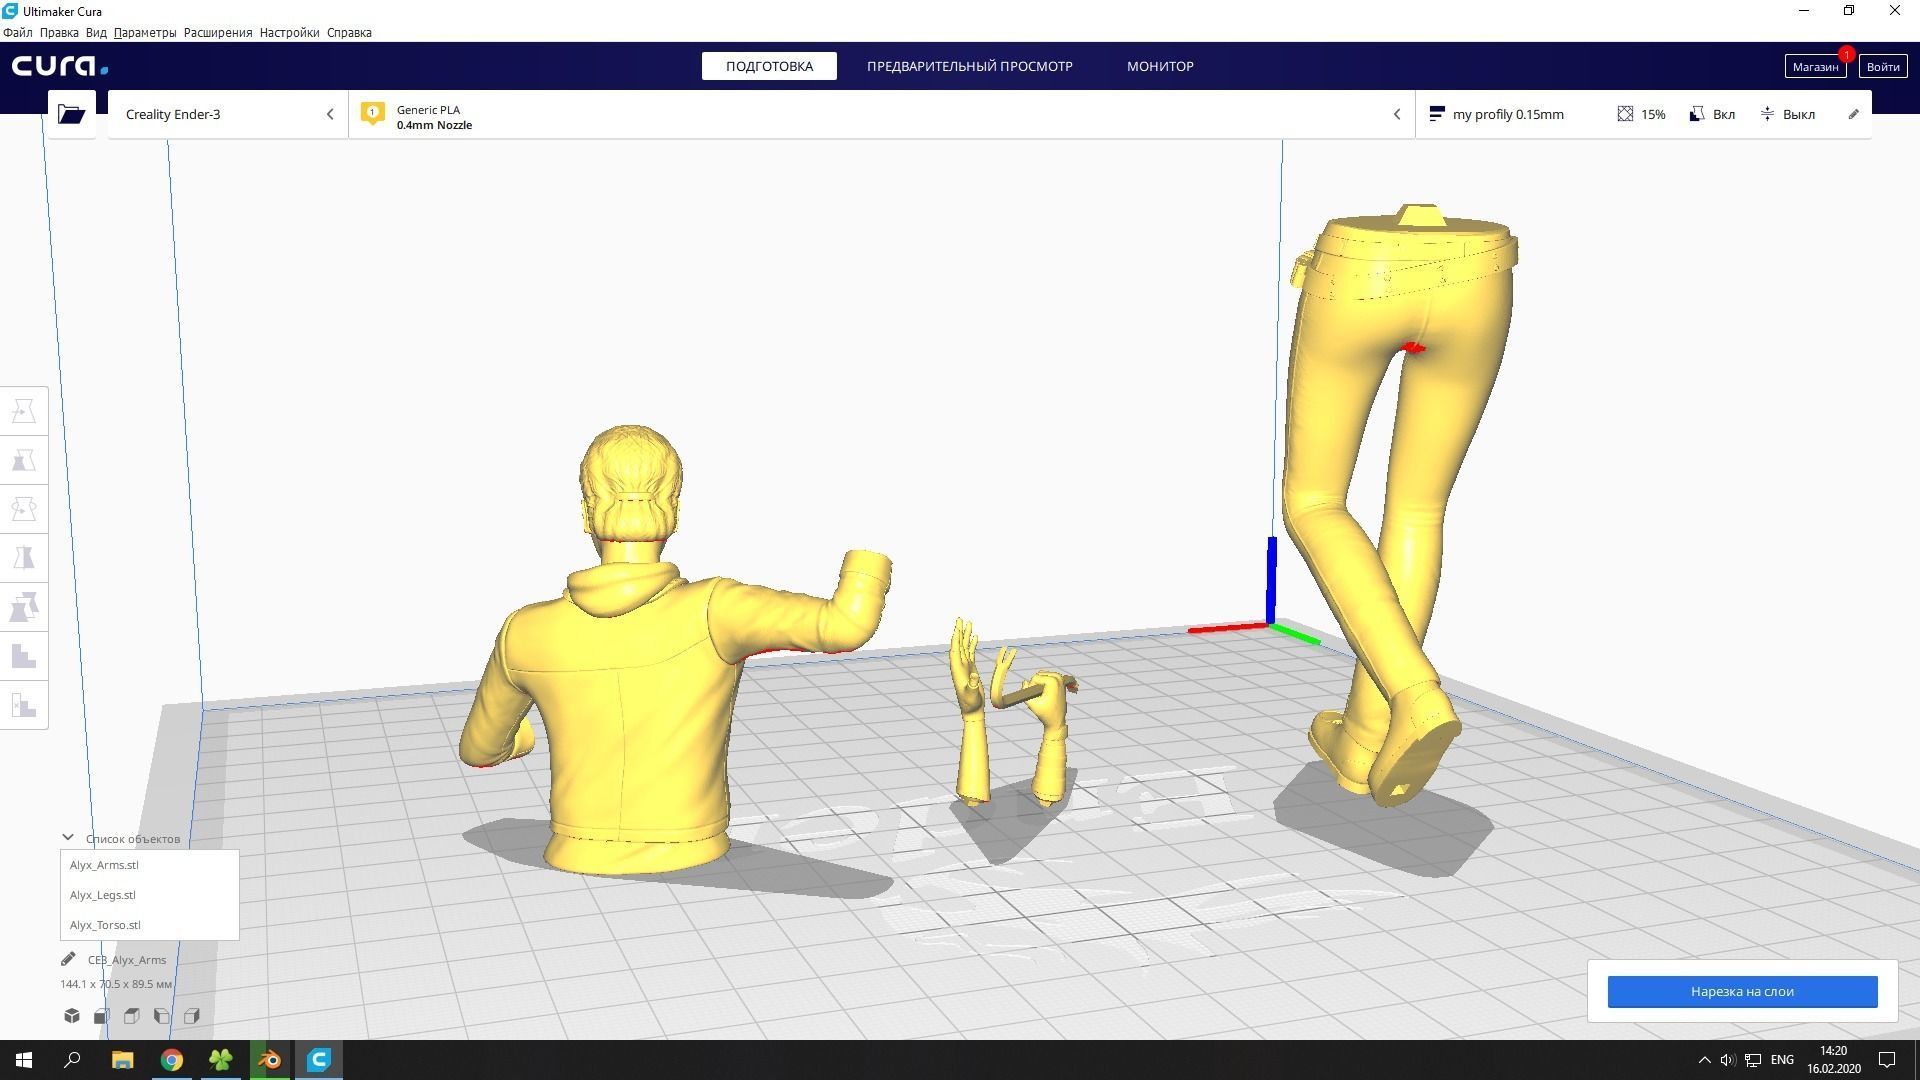Image resolution: width=1920 pixels, height=1080 pixels.
Task: Open Windows Start menu
Action: pyautogui.click(x=24, y=1060)
